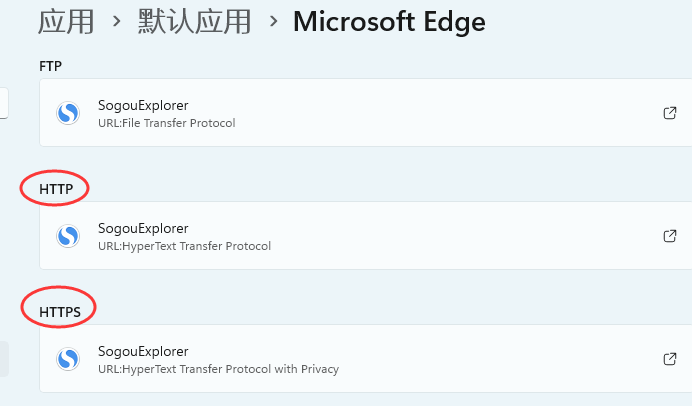Go back to 应用 breadcrumb

pyautogui.click(x=66, y=22)
